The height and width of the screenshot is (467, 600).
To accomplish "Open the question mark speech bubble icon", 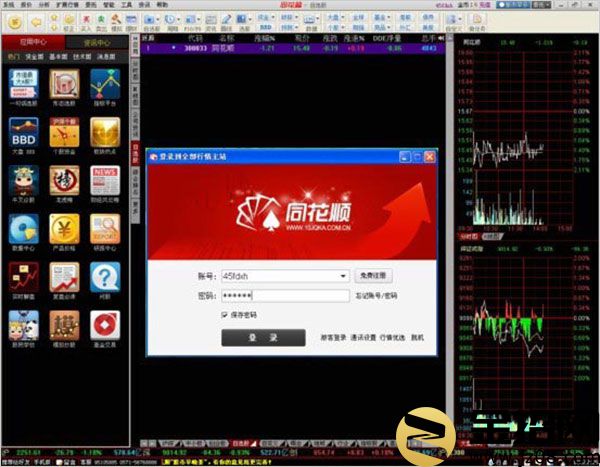I will tap(105, 277).
